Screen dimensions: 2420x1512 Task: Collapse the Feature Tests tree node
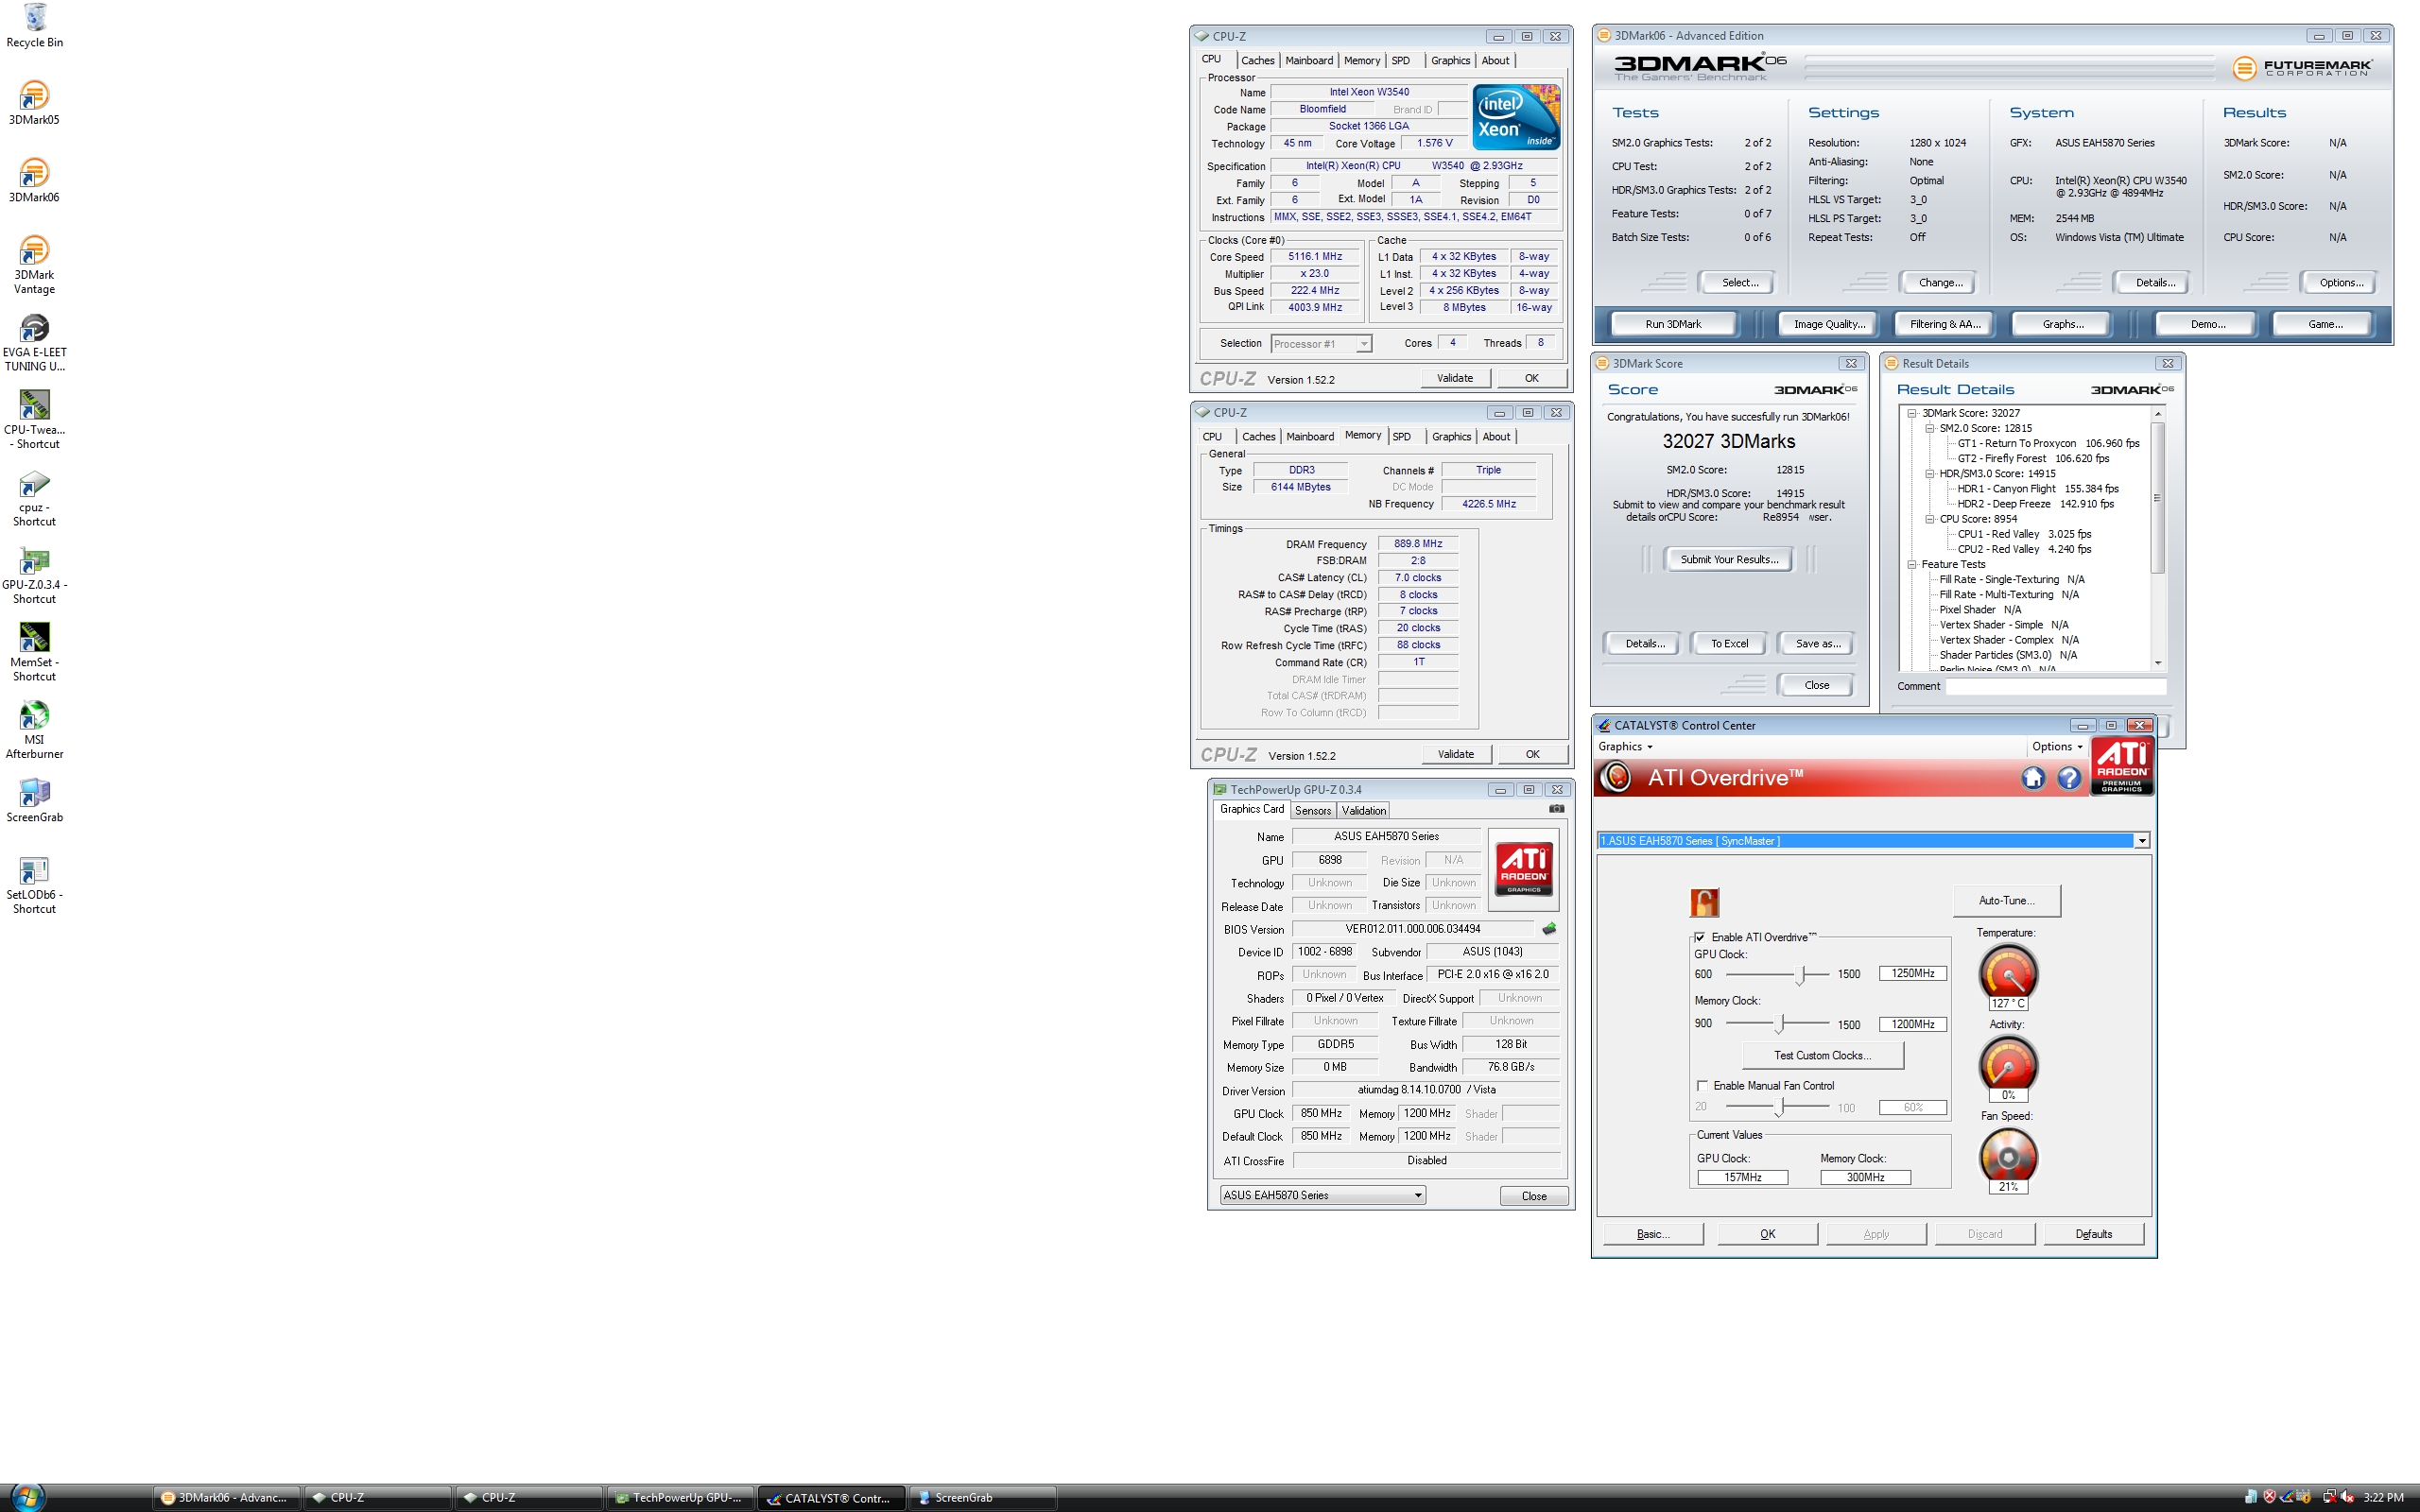[x=1912, y=564]
